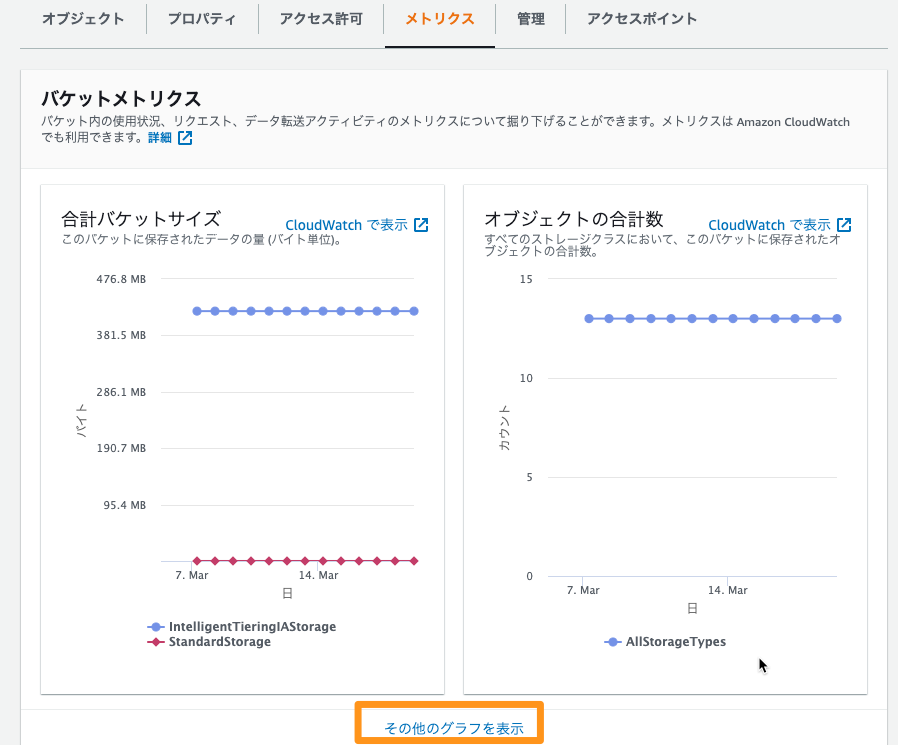Click StandardStorage red legend marker
This screenshot has width=898, height=745.
[155, 642]
